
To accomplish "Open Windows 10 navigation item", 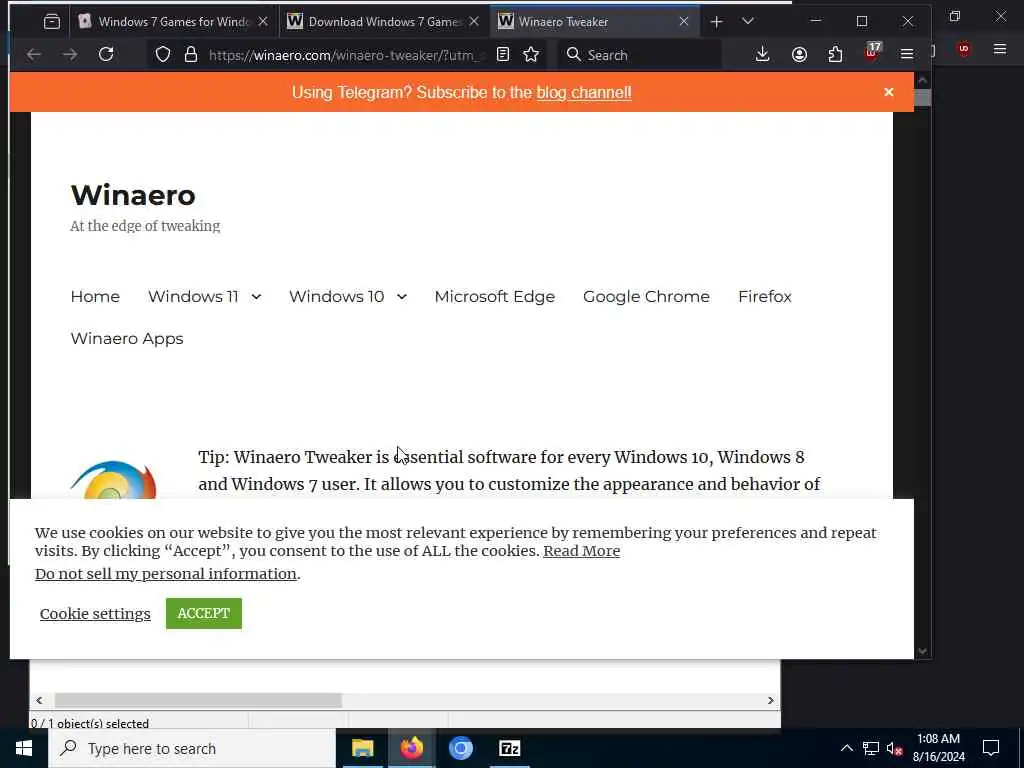I will point(337,296).
